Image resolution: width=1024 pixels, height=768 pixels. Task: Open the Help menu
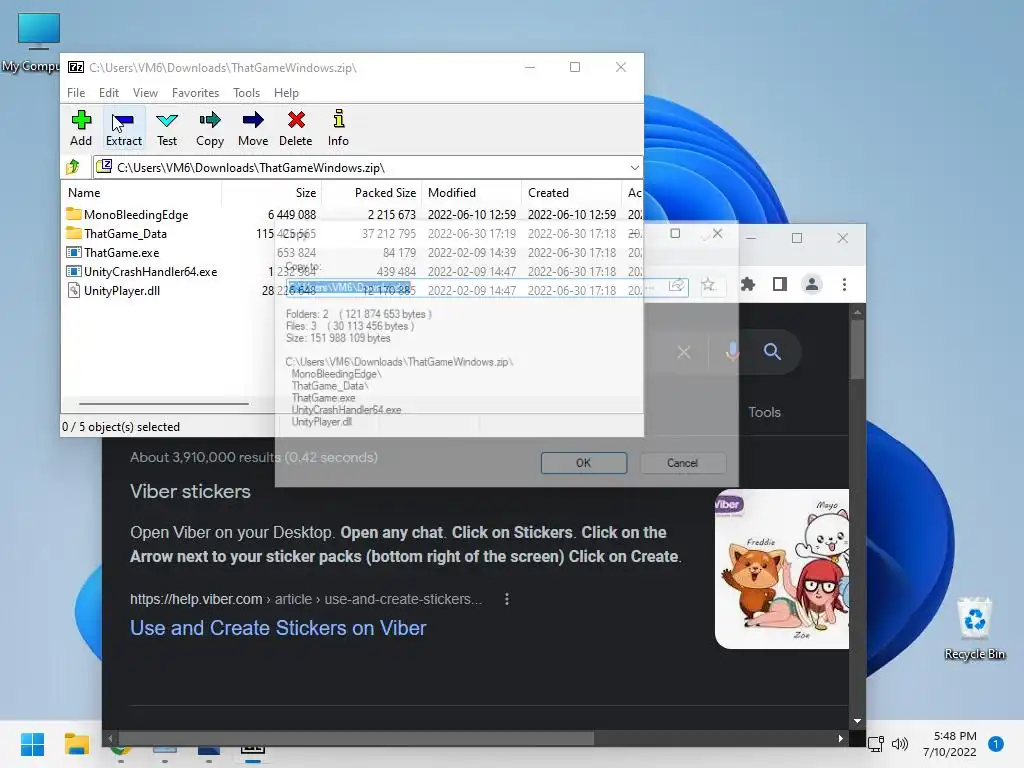(286, 93)
